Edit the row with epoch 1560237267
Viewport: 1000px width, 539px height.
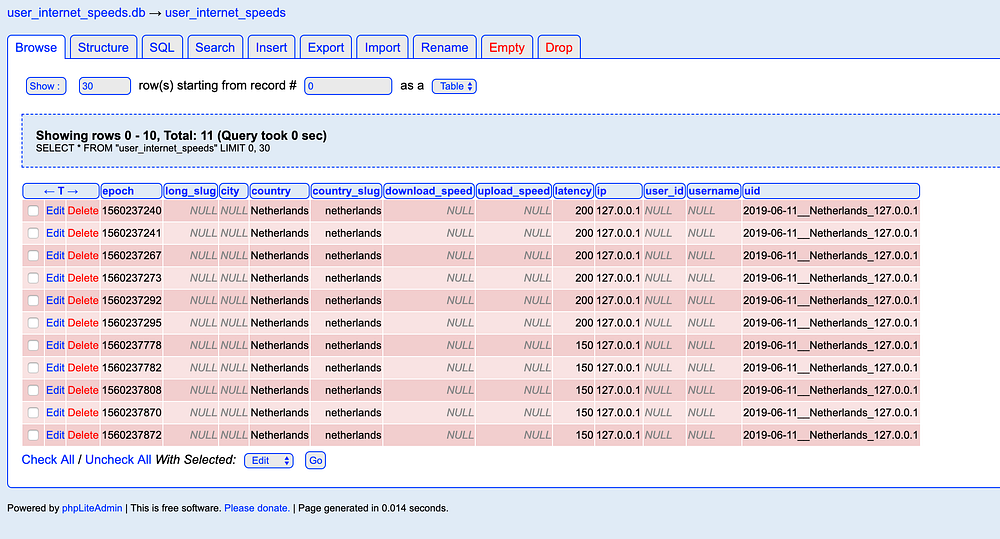point(55,255)
